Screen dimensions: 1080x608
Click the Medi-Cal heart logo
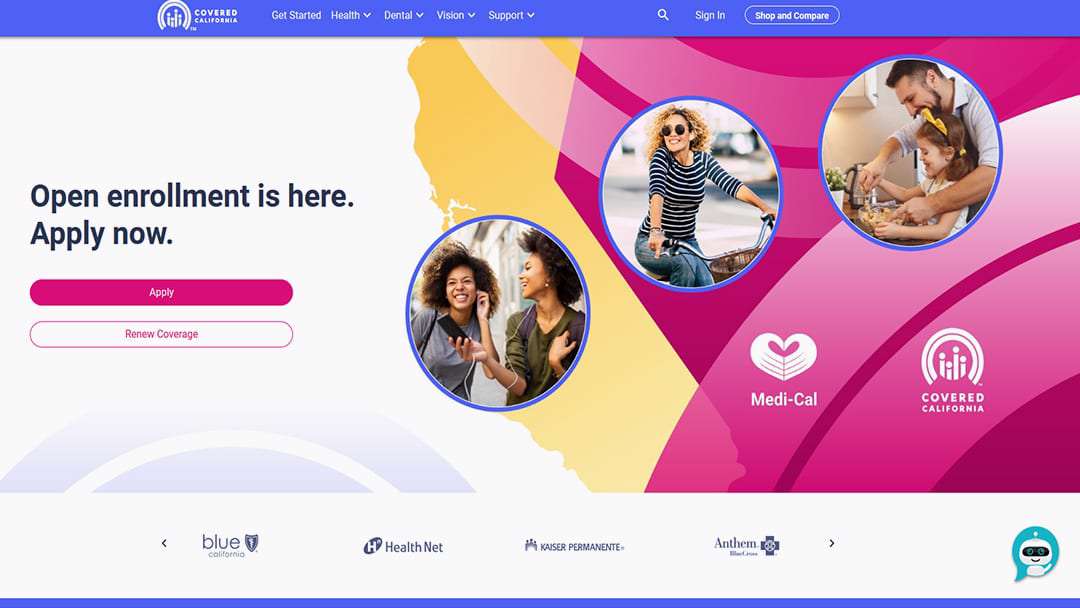coord(784,369)
